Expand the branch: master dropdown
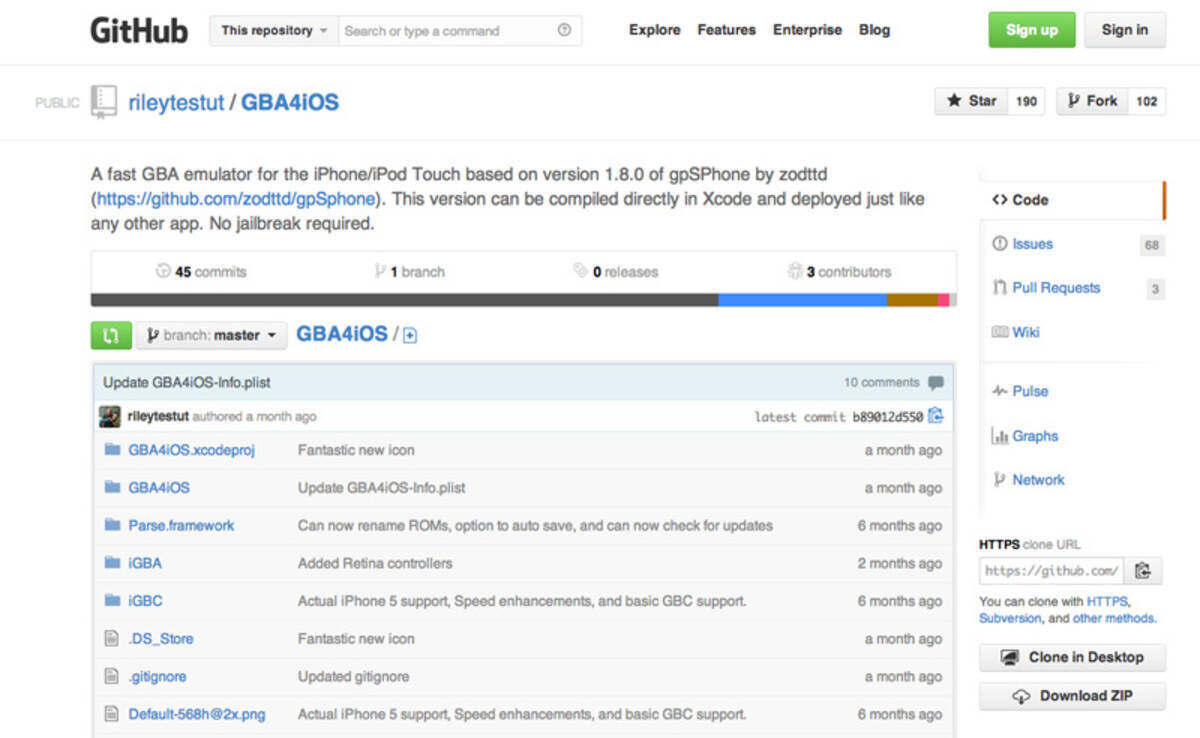This screenshot has width=1200, height=738. click(211, 335)
